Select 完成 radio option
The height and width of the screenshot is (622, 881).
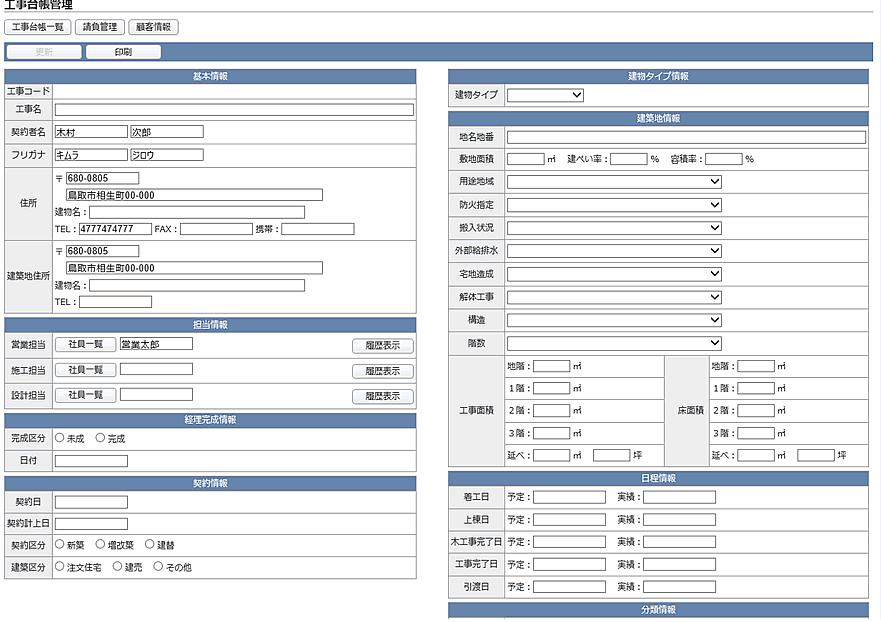[x=100, y=438]
